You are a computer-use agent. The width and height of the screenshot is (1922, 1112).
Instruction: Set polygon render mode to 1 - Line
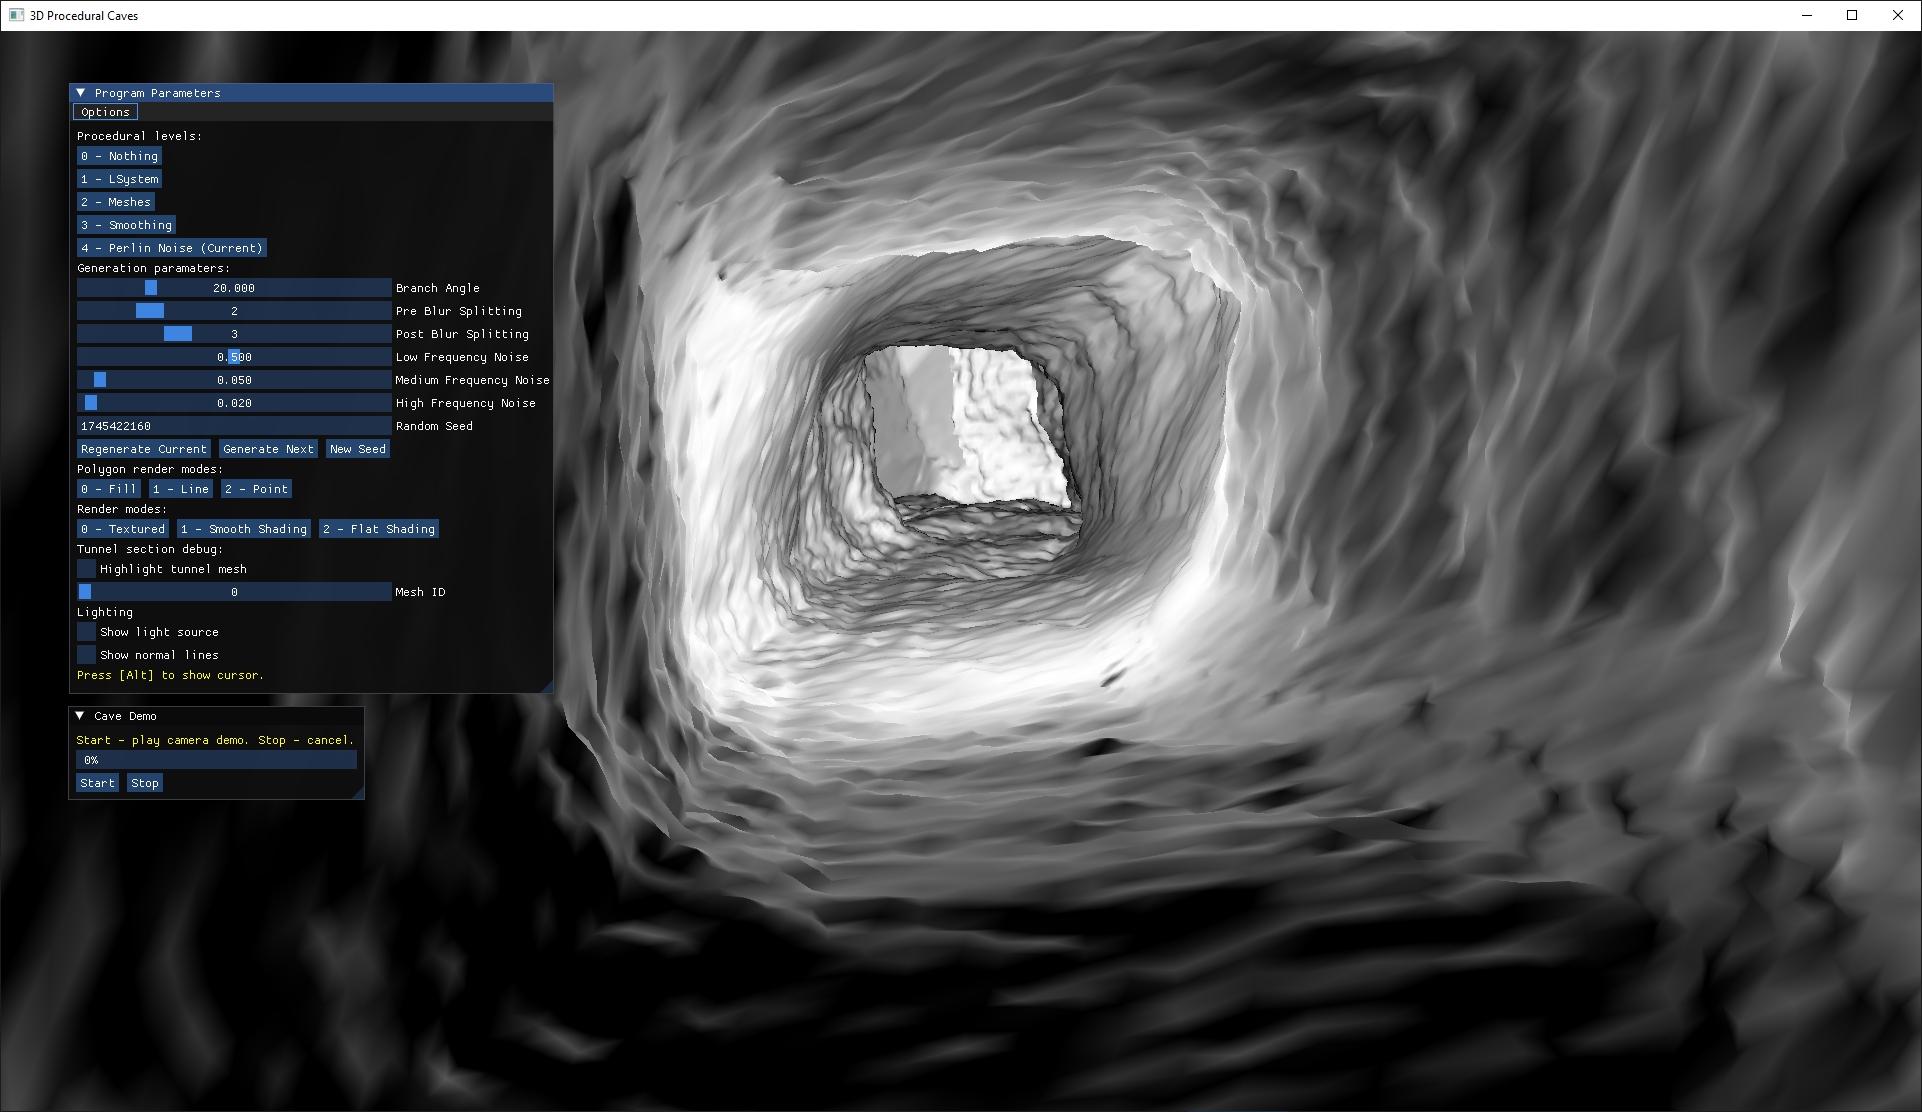[x=180, y=489]
